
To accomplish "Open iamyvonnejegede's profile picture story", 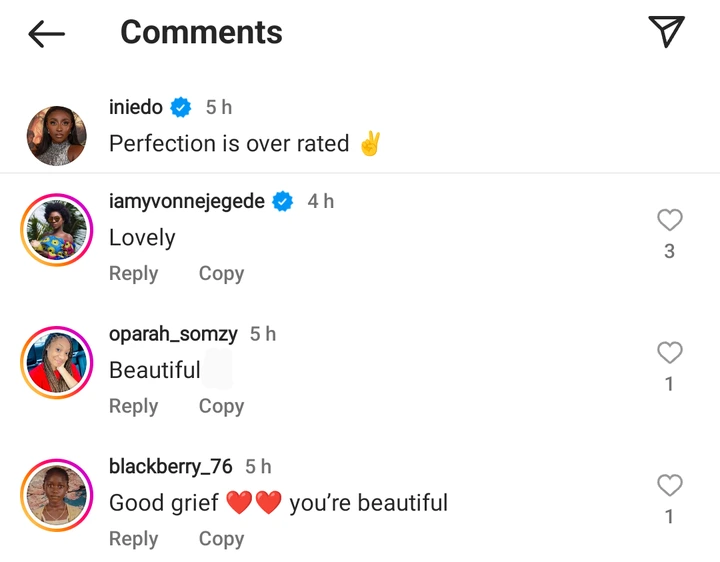I will coord(56,230).
